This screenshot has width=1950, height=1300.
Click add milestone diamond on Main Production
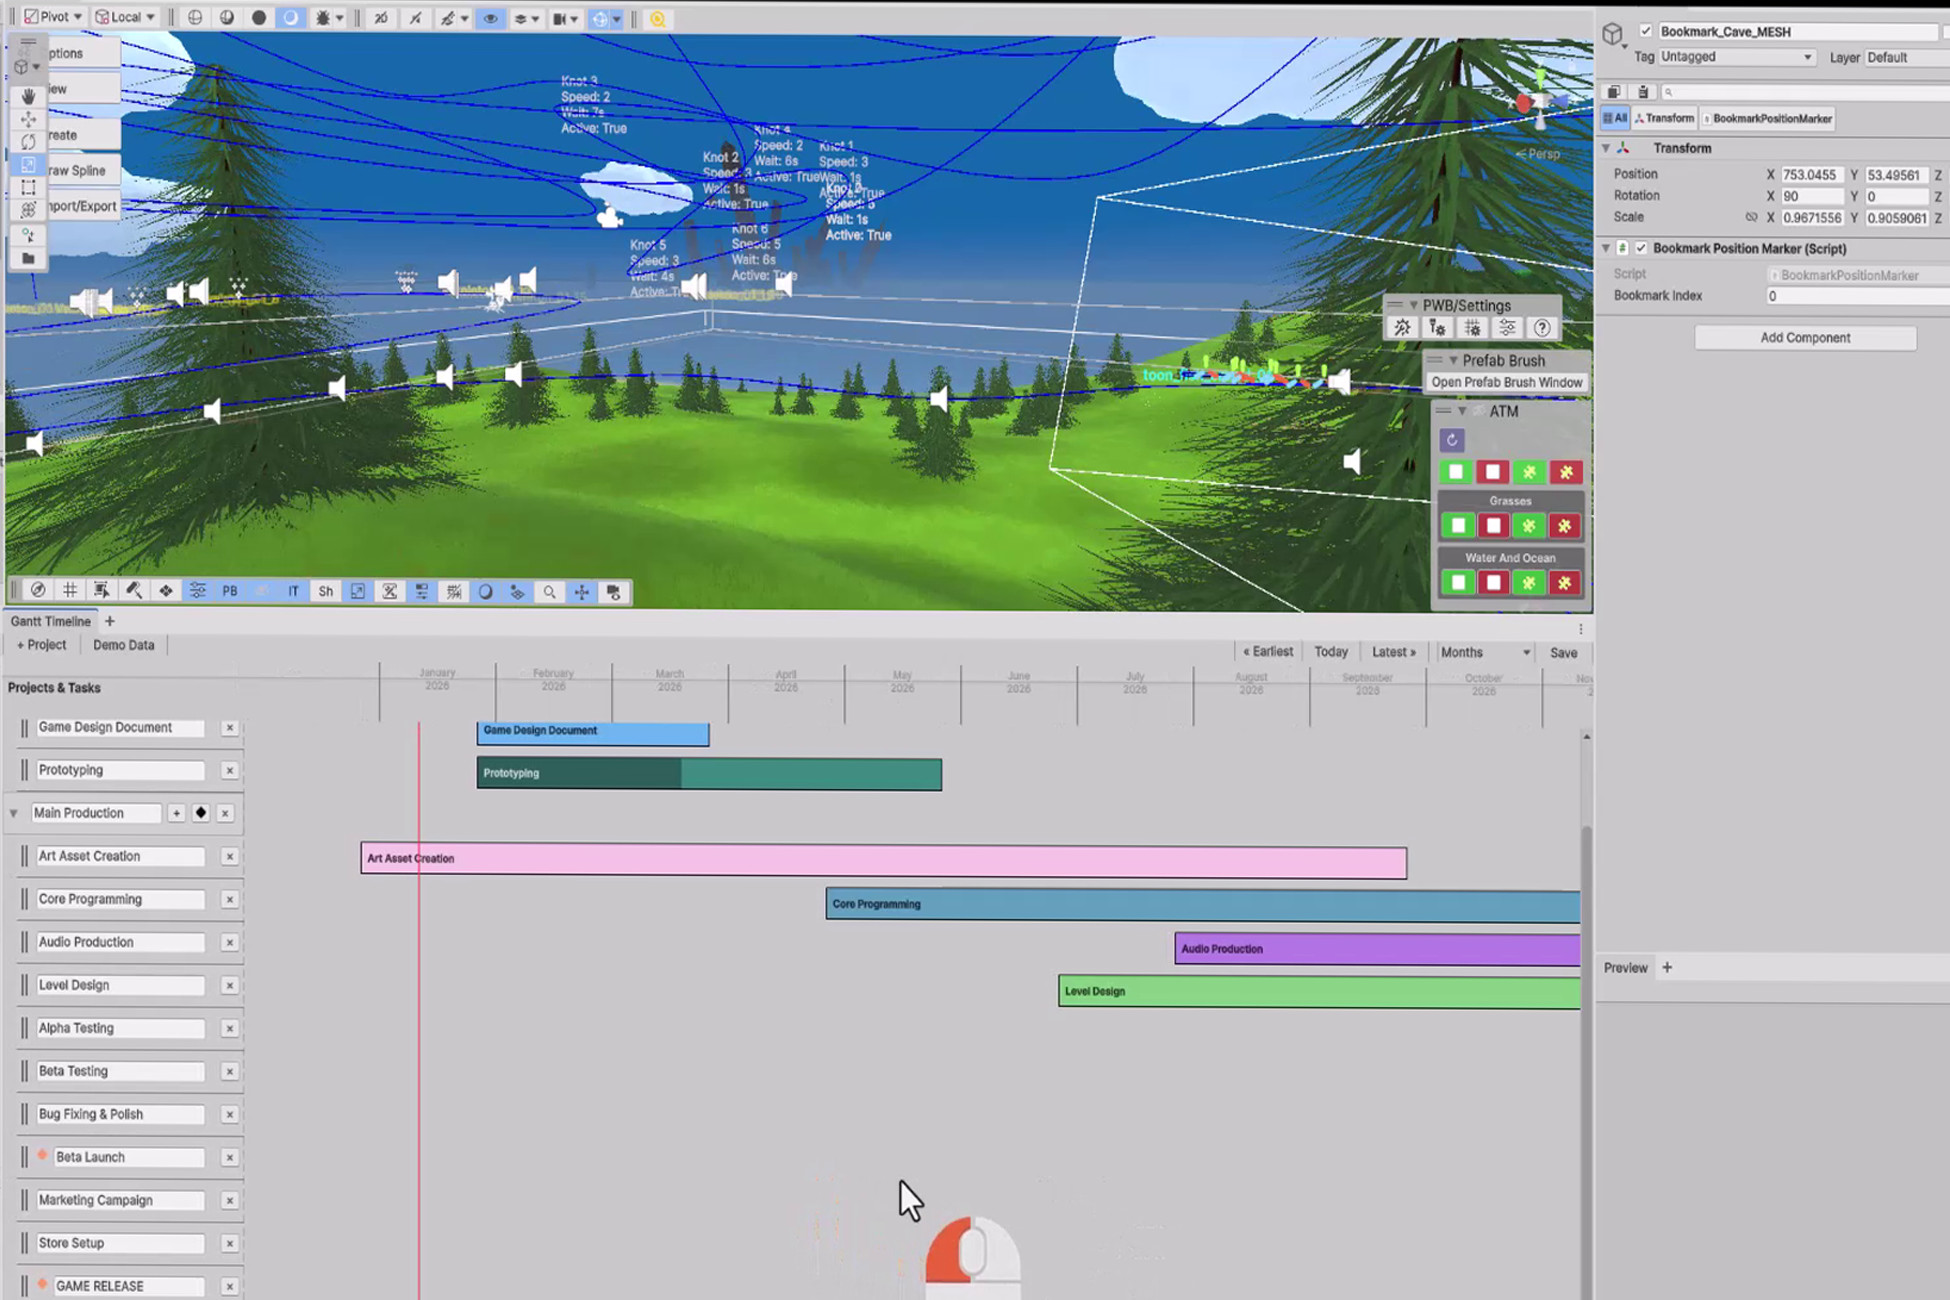pyautogui.click(x=201, y=813)
